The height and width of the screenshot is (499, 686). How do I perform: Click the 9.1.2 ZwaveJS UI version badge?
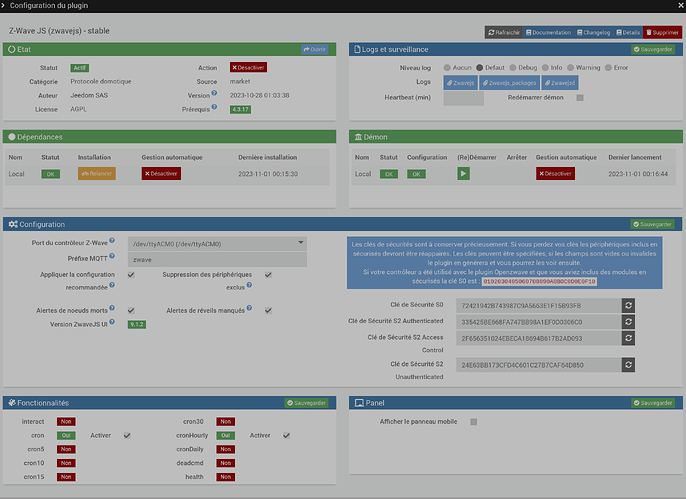pyautogui.click(x=136, y=325)
